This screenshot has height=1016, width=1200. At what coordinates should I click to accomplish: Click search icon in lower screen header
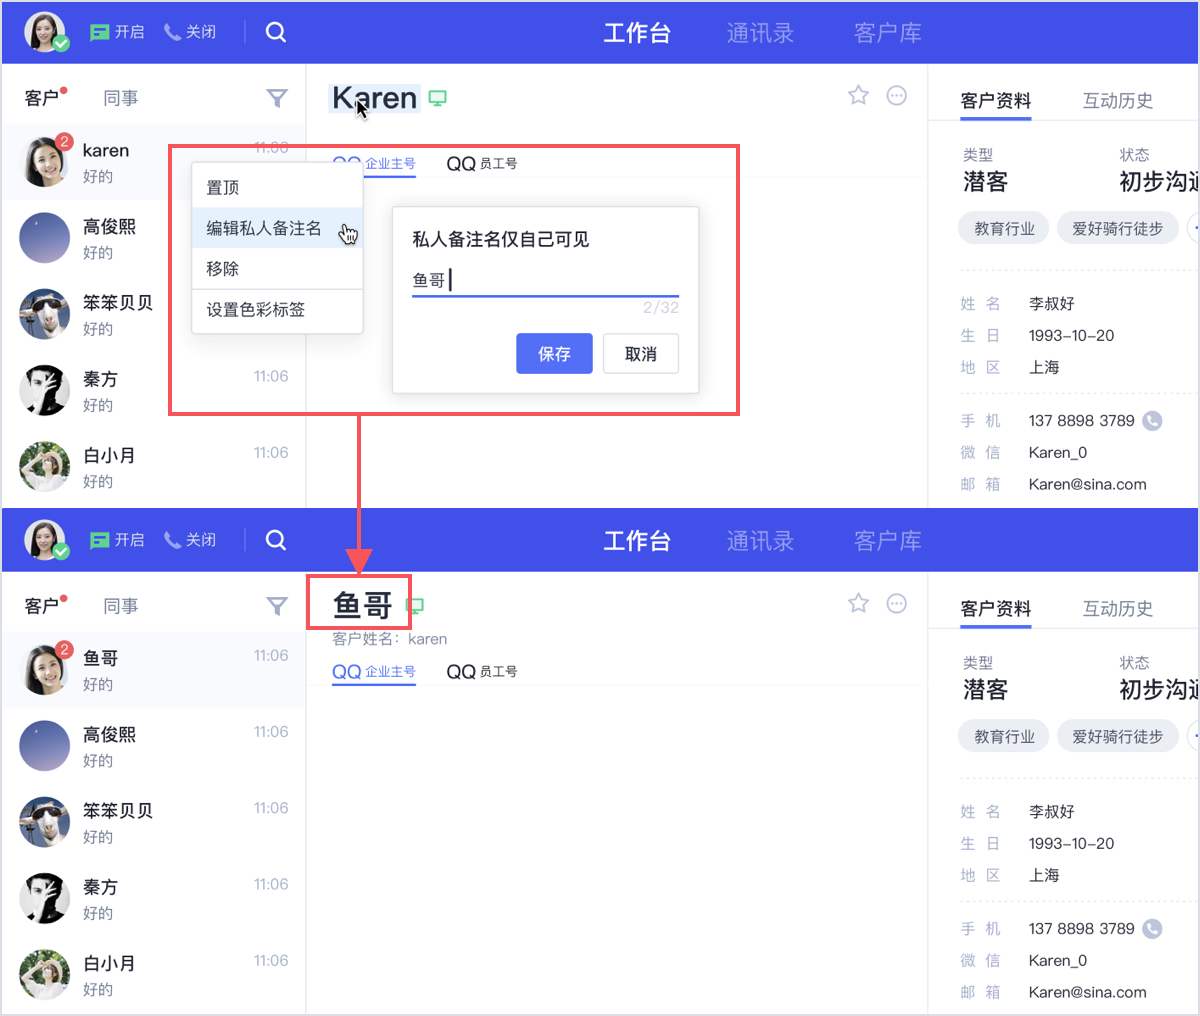point(276,540)
